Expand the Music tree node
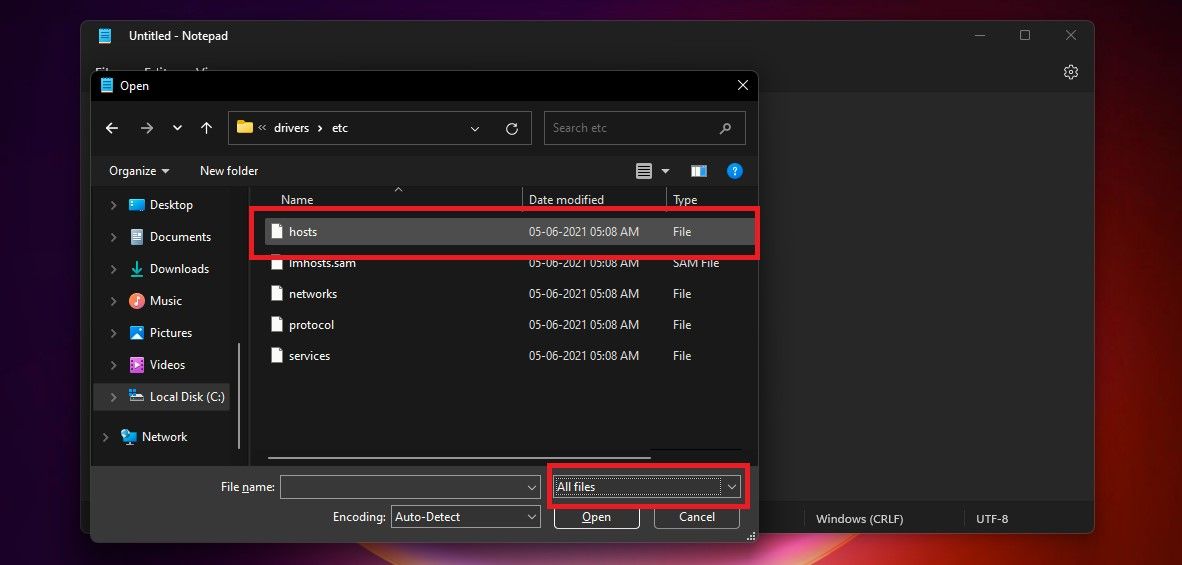1182x565 pixels. pyautogui.click(x=114, y=301)
